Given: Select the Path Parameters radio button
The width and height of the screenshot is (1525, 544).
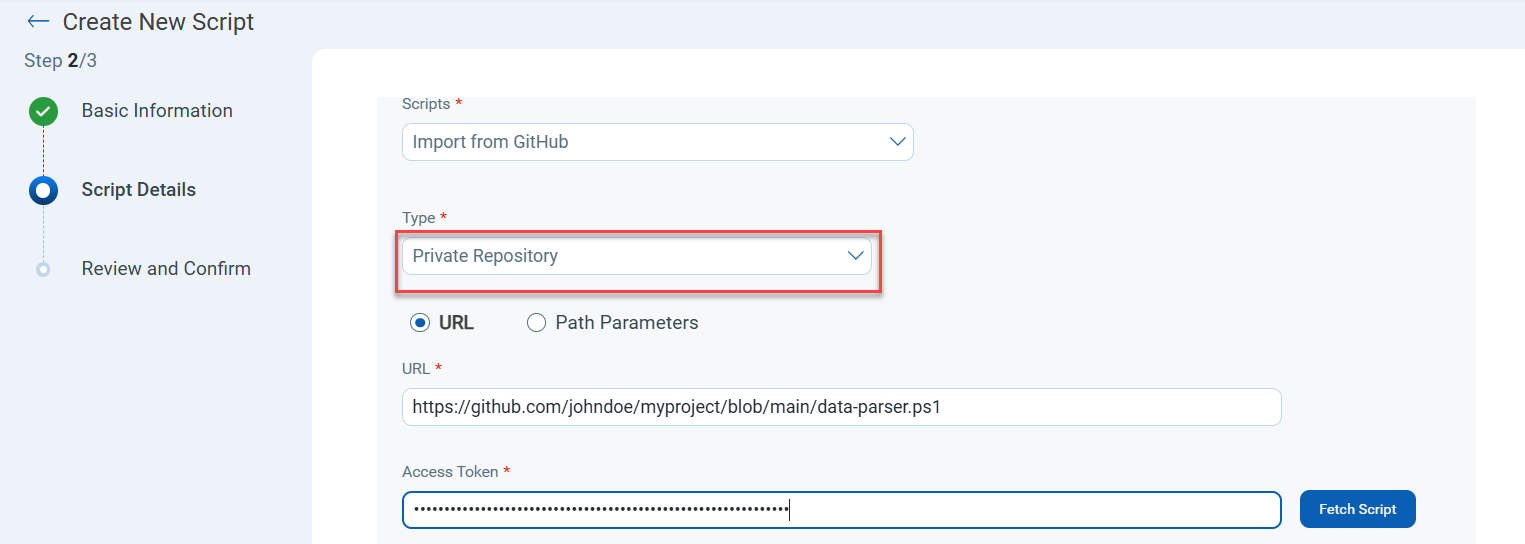Looking at the screenshot, I should click(x=537, y=323).
